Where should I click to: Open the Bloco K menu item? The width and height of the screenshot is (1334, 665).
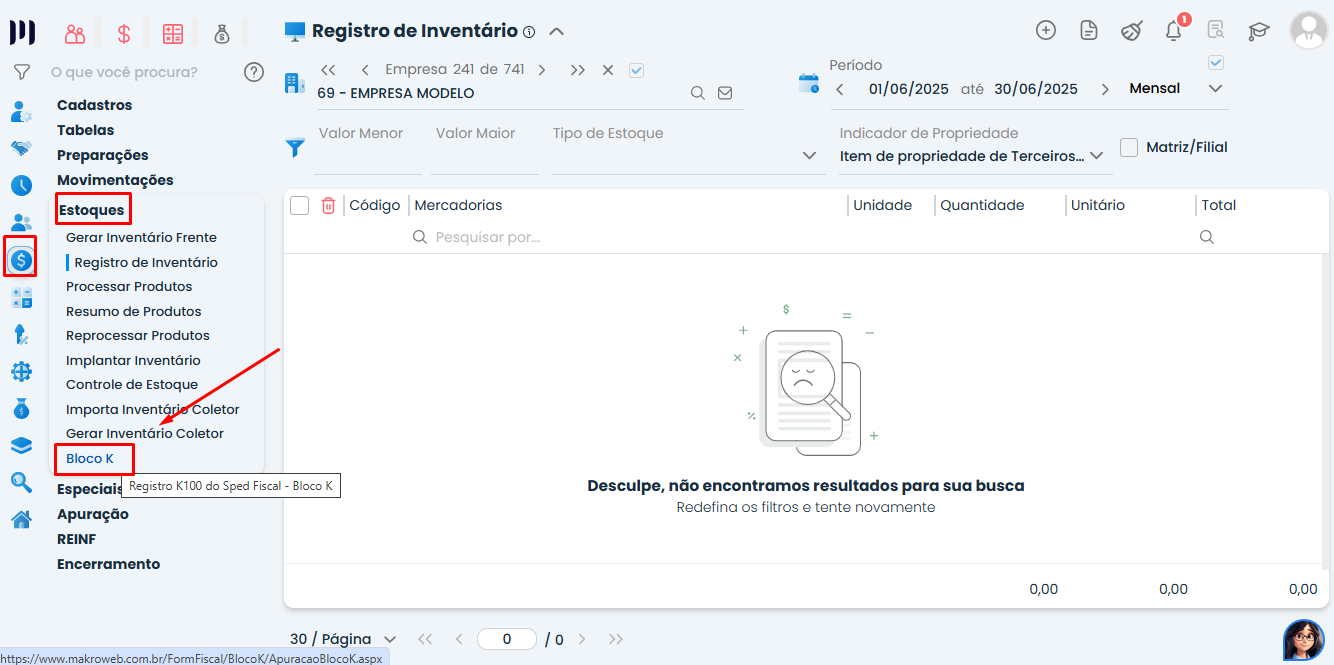point(90,458)
